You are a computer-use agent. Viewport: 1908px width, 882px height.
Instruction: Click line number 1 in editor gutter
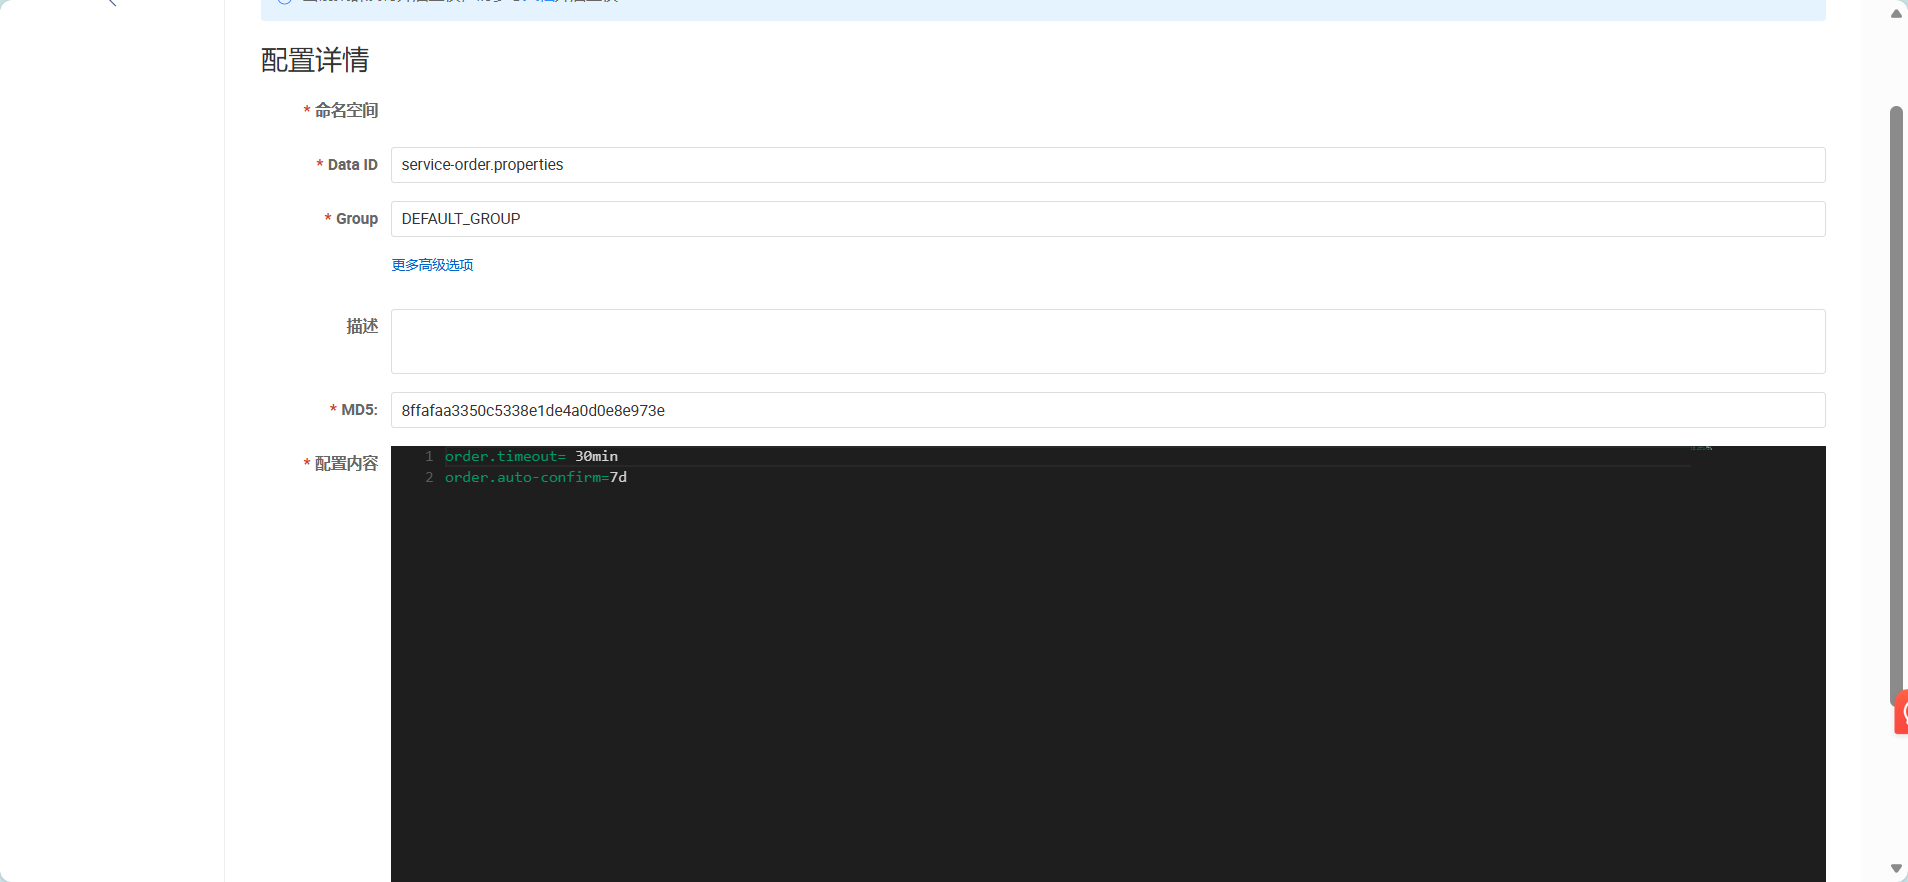coord(429,456)
